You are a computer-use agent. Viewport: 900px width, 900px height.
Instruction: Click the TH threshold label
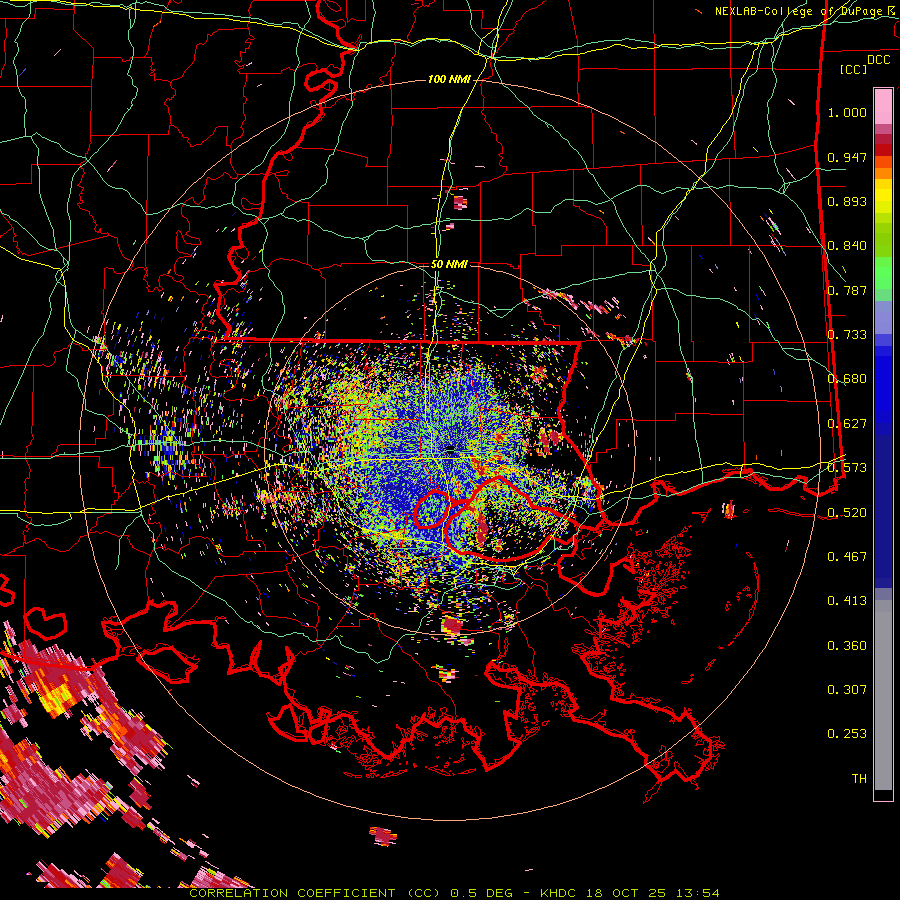[x=859, y=779]
